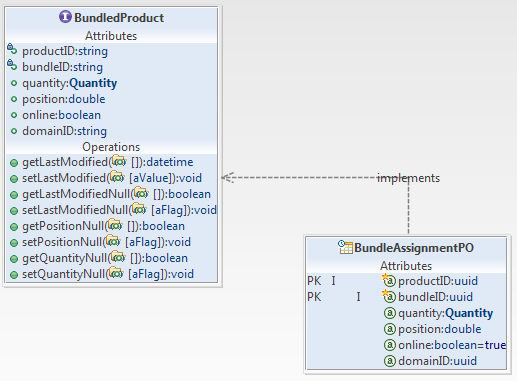517x381 pixels.
Task: Click the folder parameter icon in setQuantityNull
Action: click(117, 273)
